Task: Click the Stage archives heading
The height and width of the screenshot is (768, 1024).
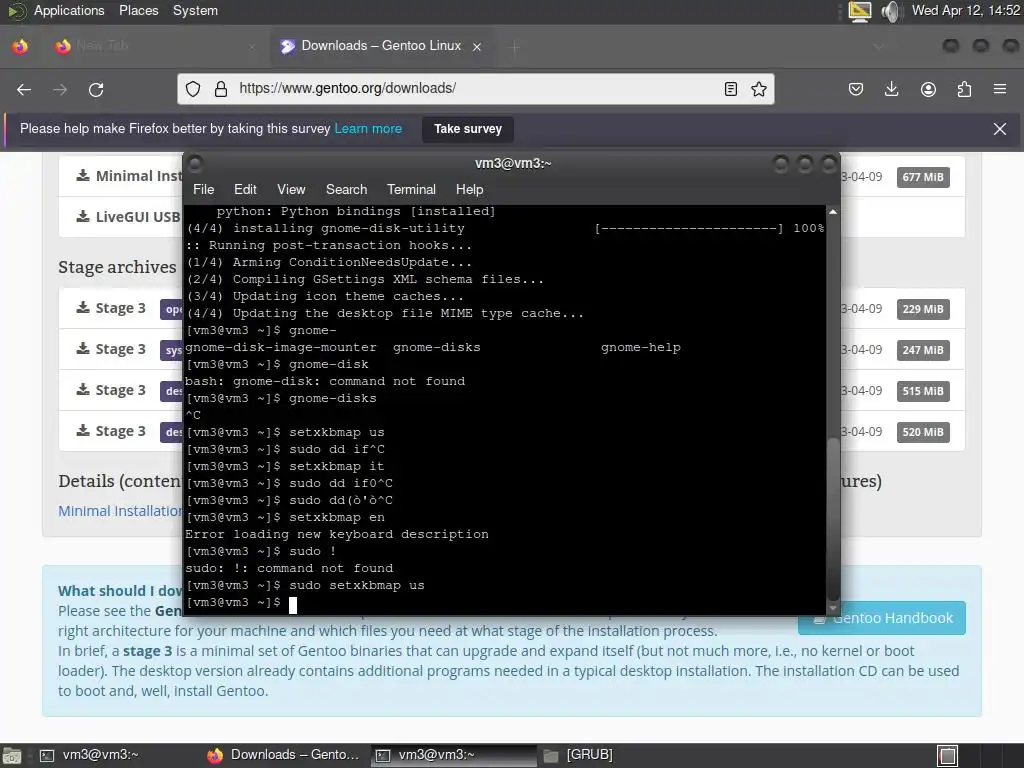Action: (x=117, y=267)
